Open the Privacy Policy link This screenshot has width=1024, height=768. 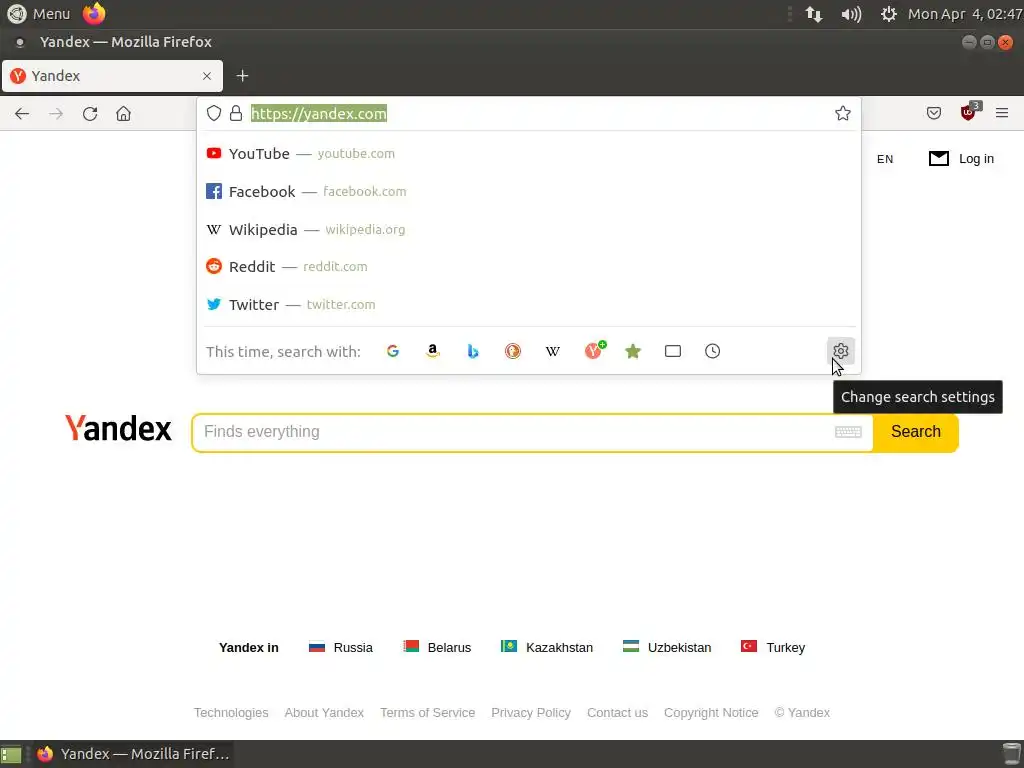531,712
